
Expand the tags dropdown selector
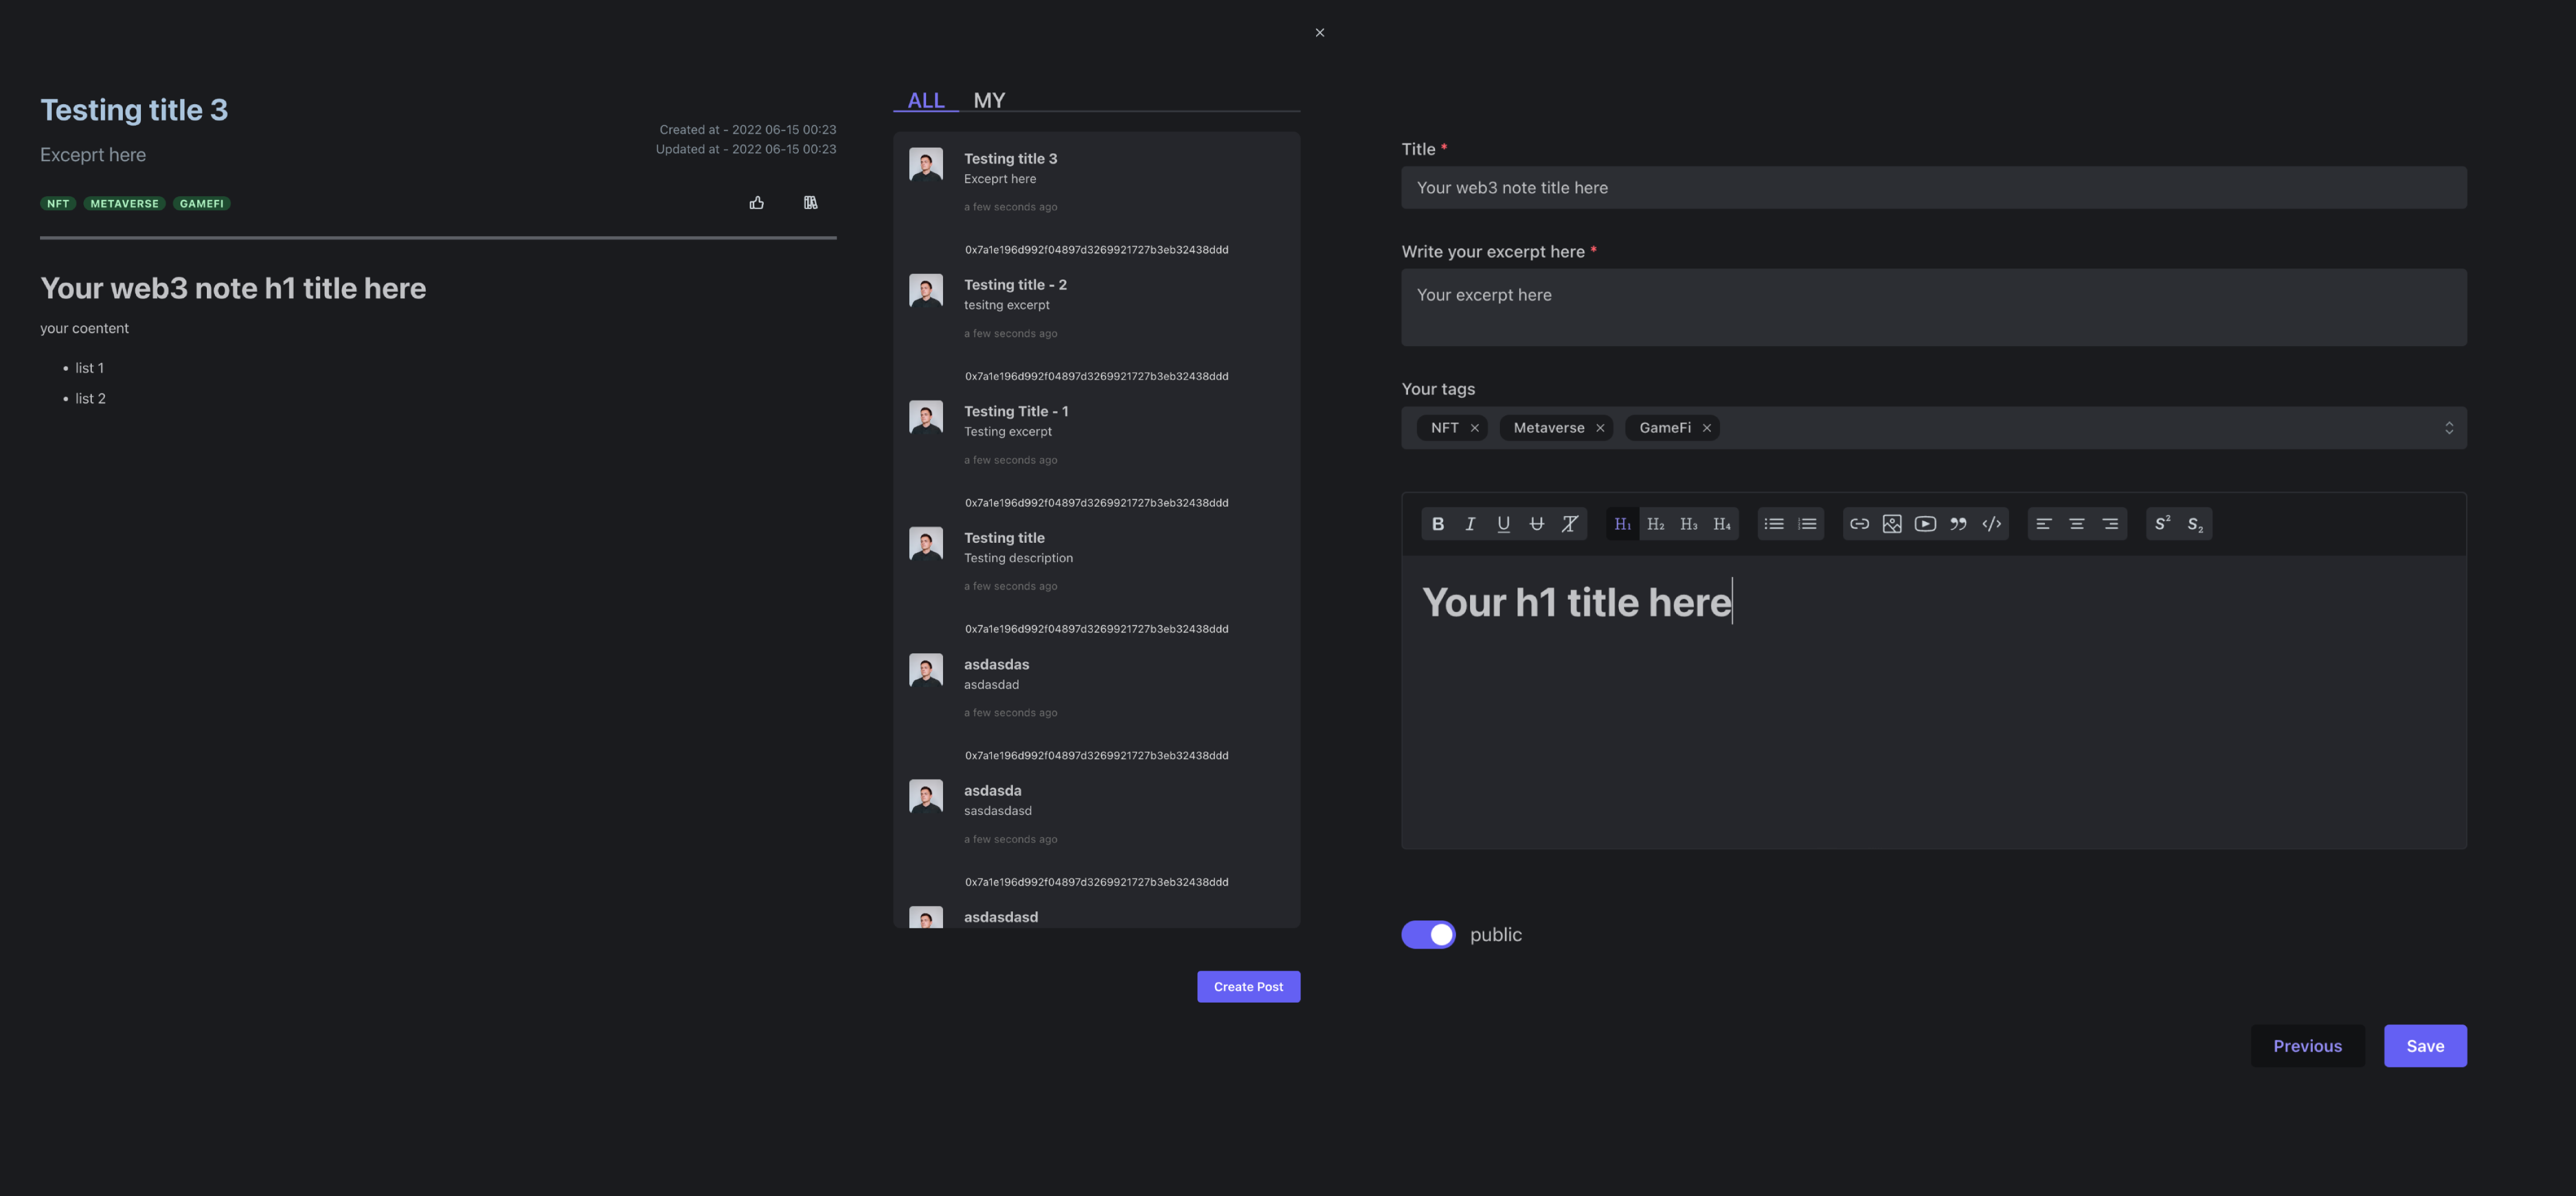2449,428
